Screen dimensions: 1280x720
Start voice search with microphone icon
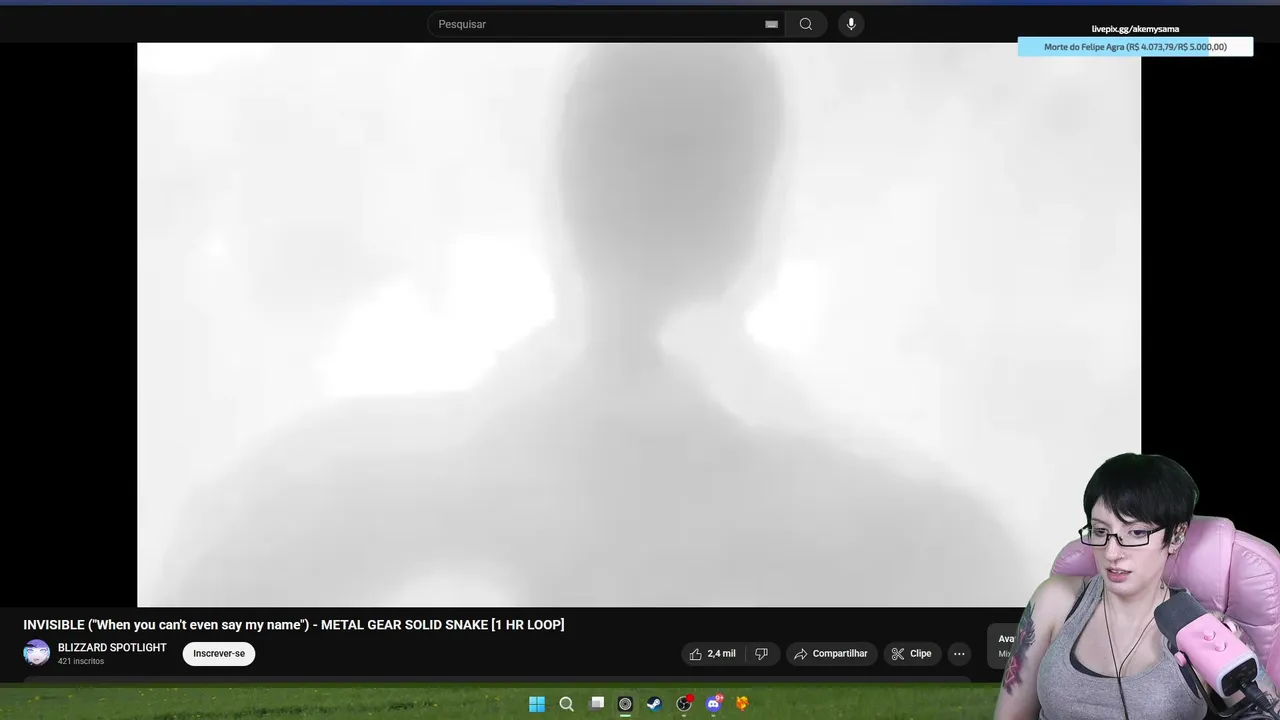851,24
